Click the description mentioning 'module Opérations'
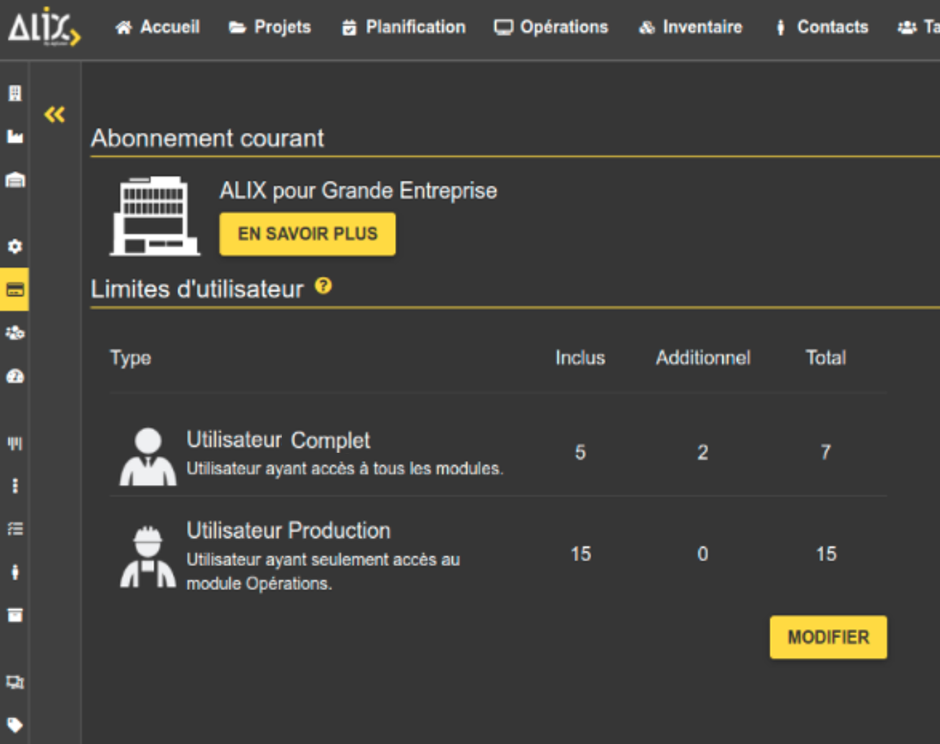The image size is (940, 744). (323, 571)
